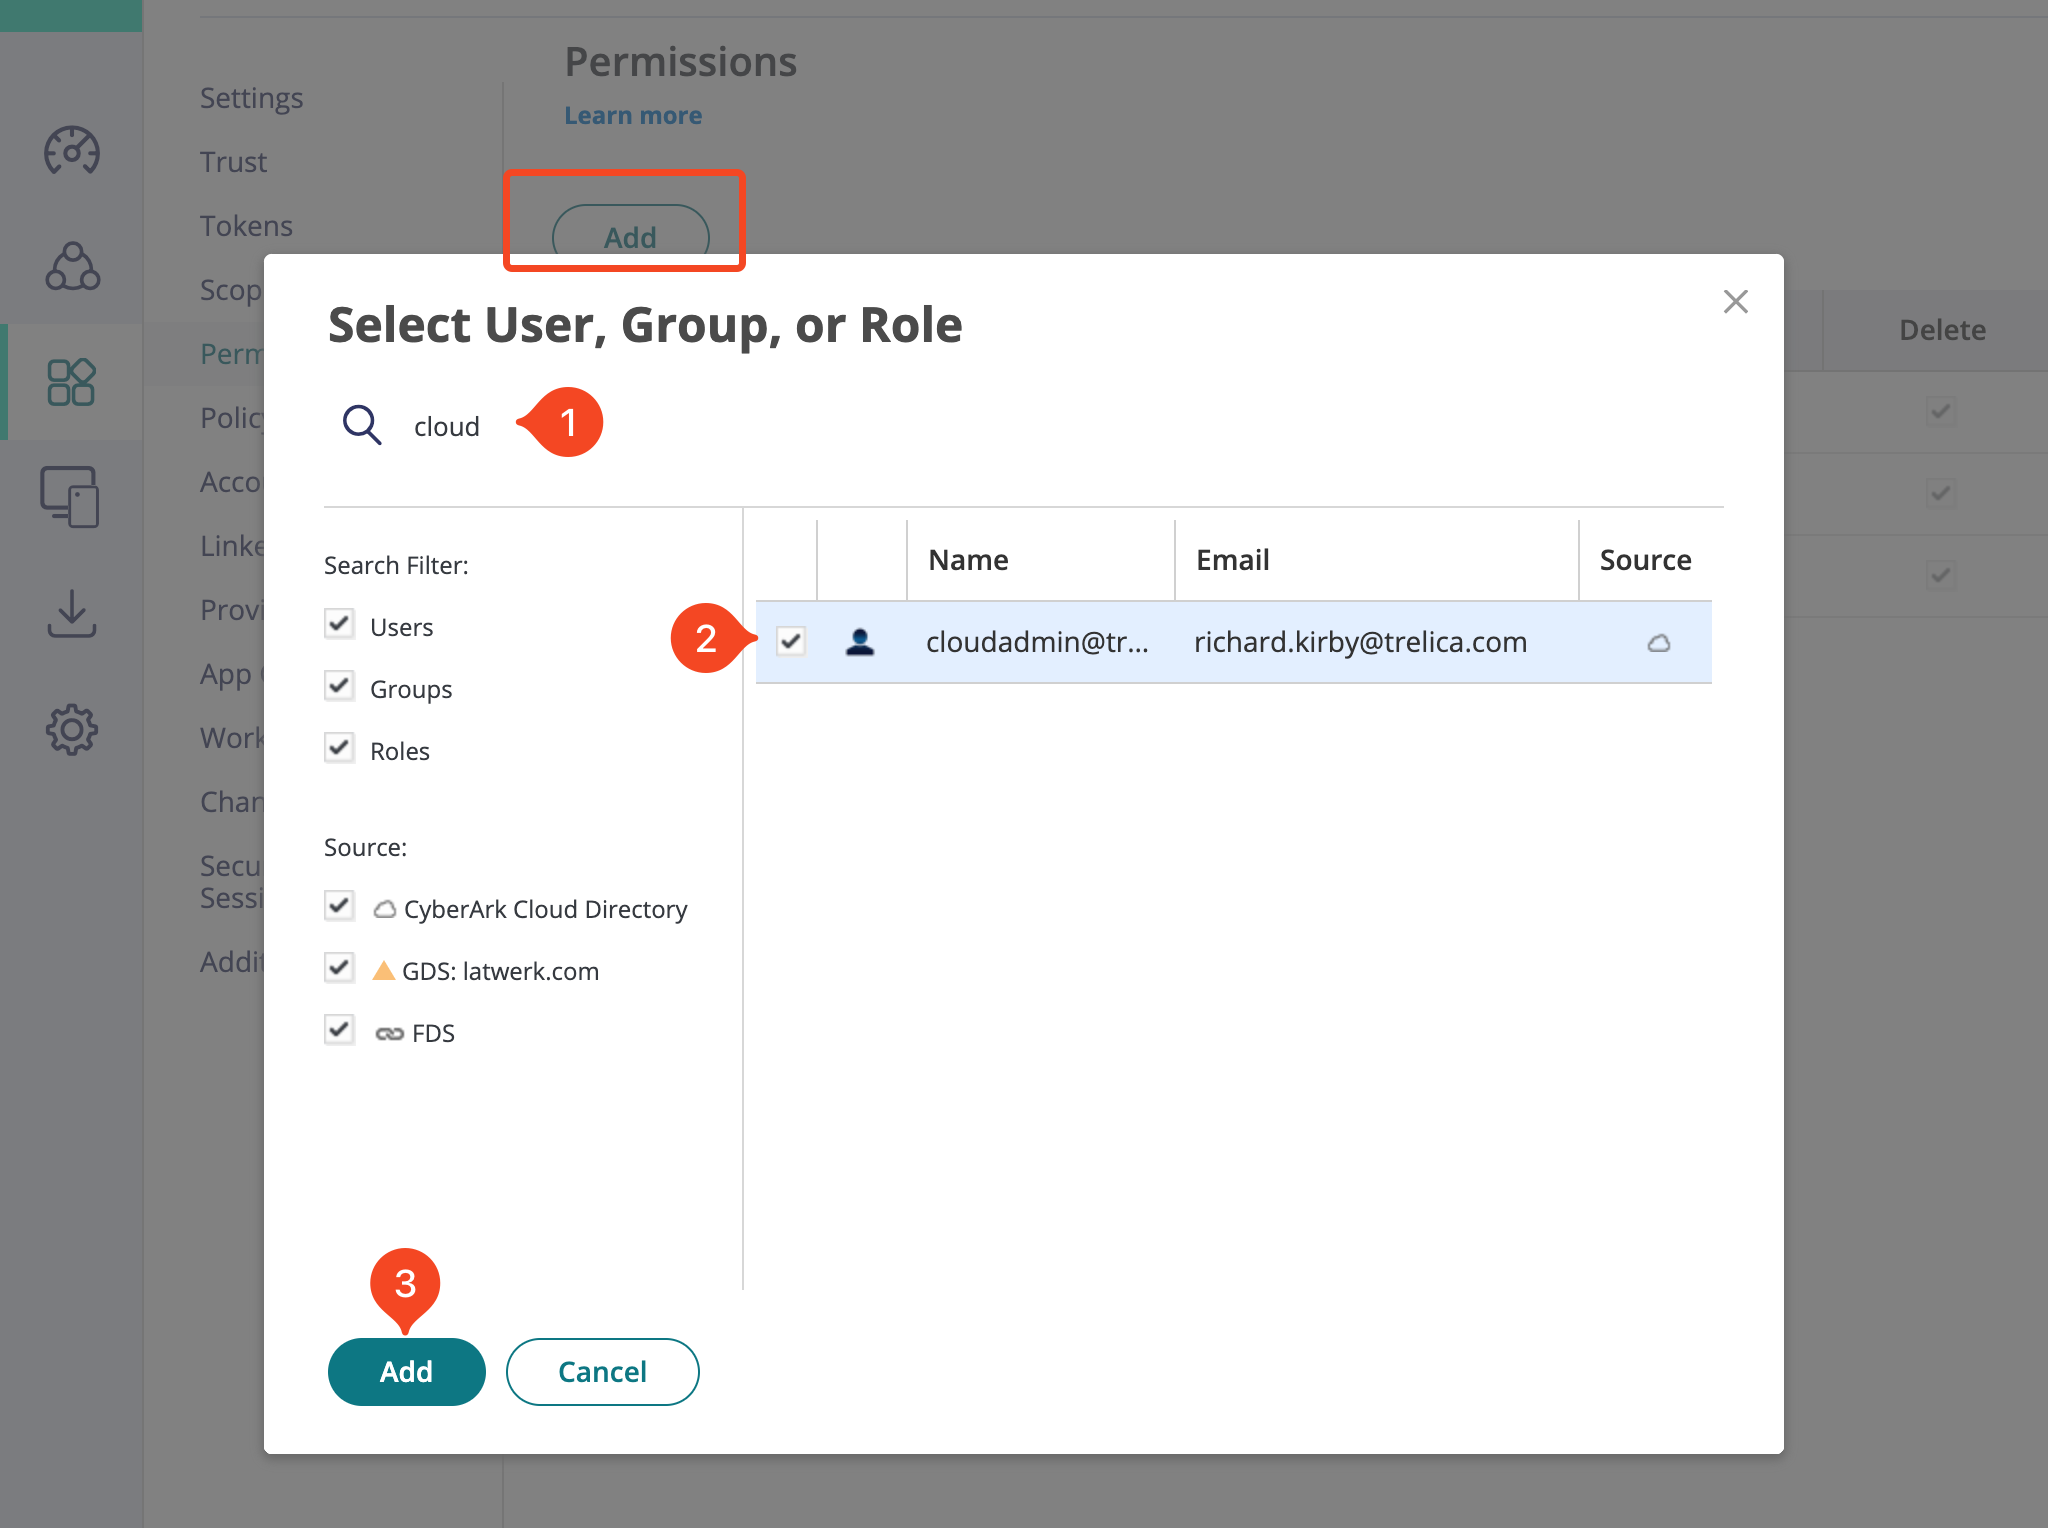This screenshot has width=2048, height=1528.
Task: Select the apps grid icon in sidebar
Action: (71, 382)
